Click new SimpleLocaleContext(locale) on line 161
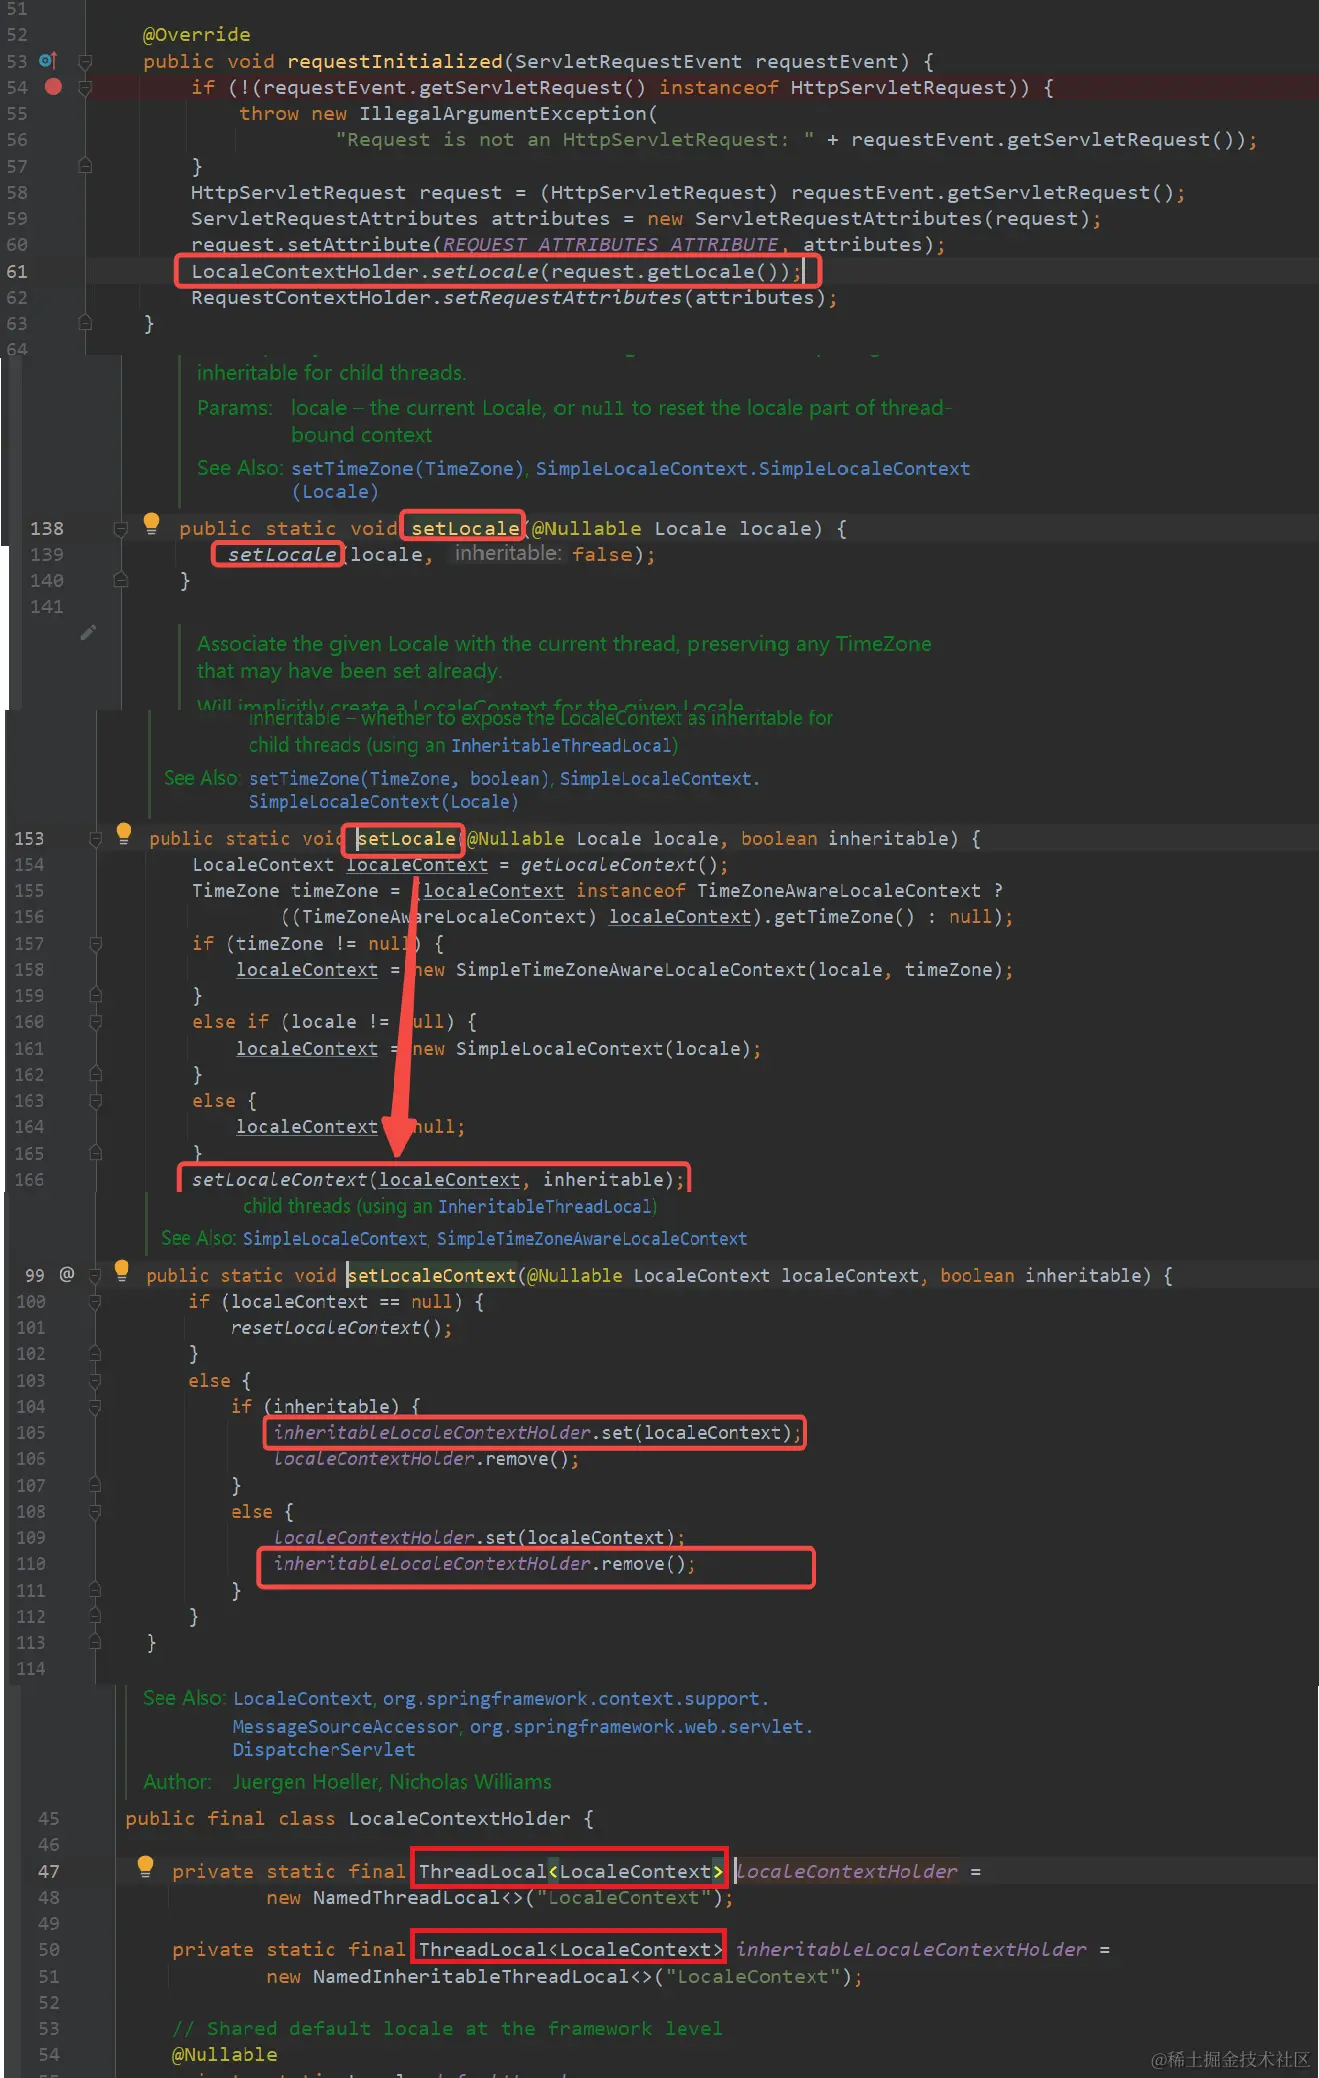This screenshot has height=2078, width=1319. [586, 1048]
